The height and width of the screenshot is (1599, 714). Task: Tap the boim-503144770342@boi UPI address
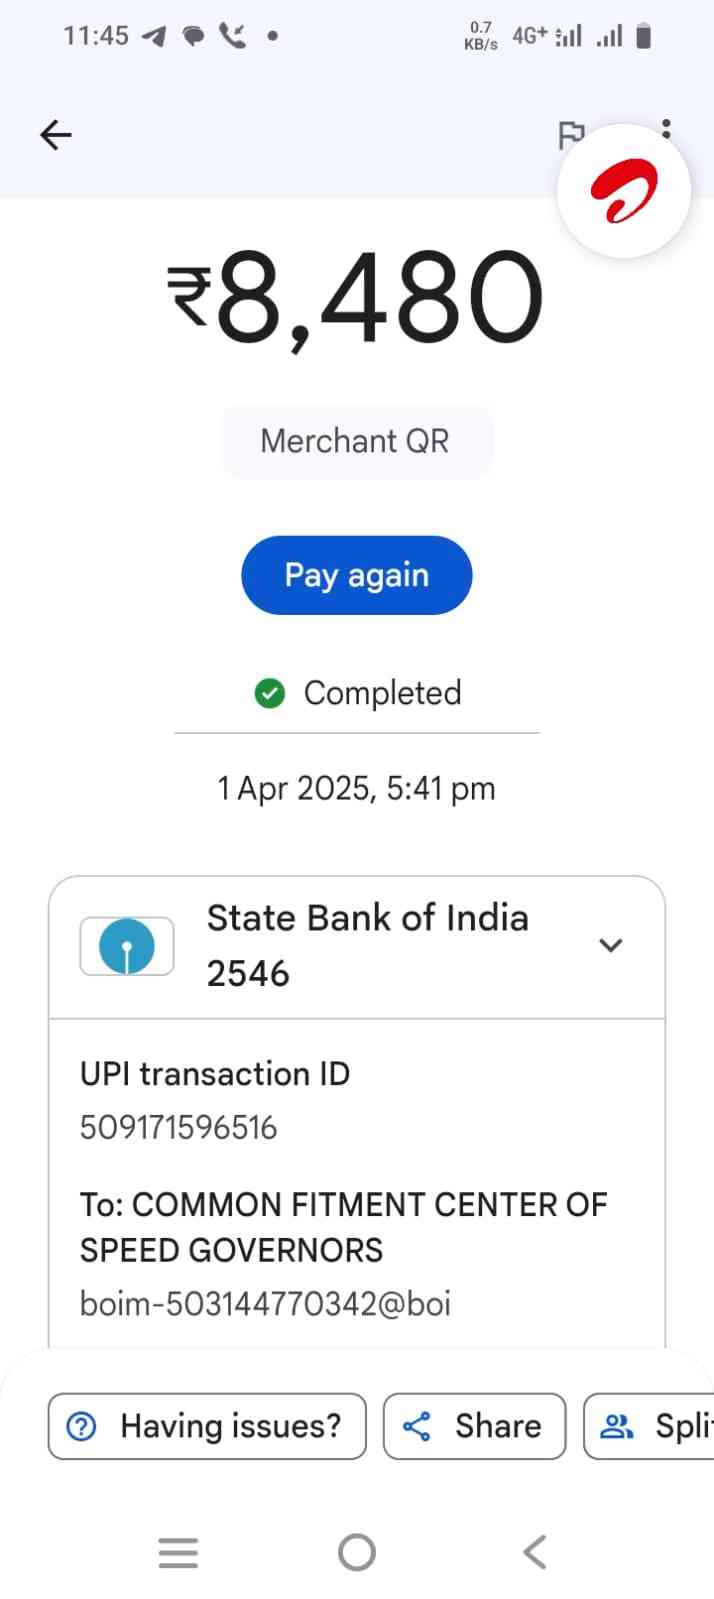click(265, 1304)
